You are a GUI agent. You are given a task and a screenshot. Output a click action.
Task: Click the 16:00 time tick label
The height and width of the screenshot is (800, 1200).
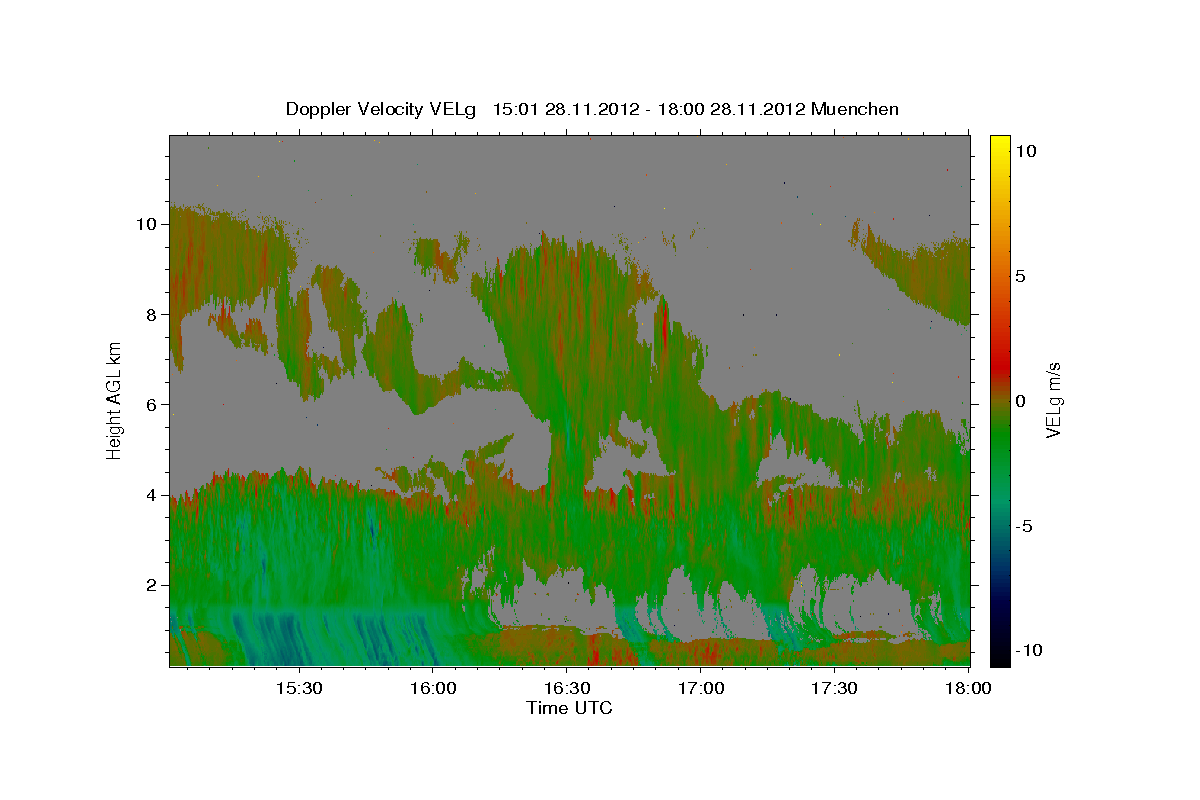tap(434, 688)
